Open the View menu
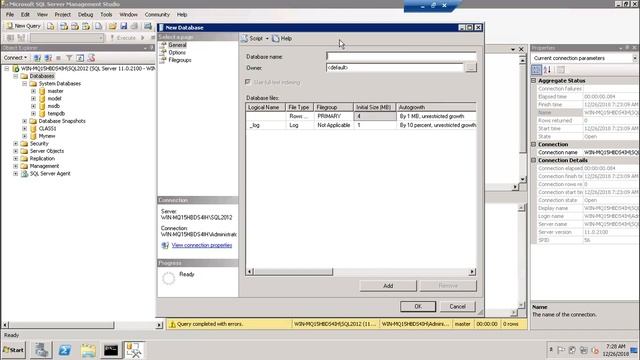Image resolution: width=640 pixels, height=360 pixels. pos(42,14)
